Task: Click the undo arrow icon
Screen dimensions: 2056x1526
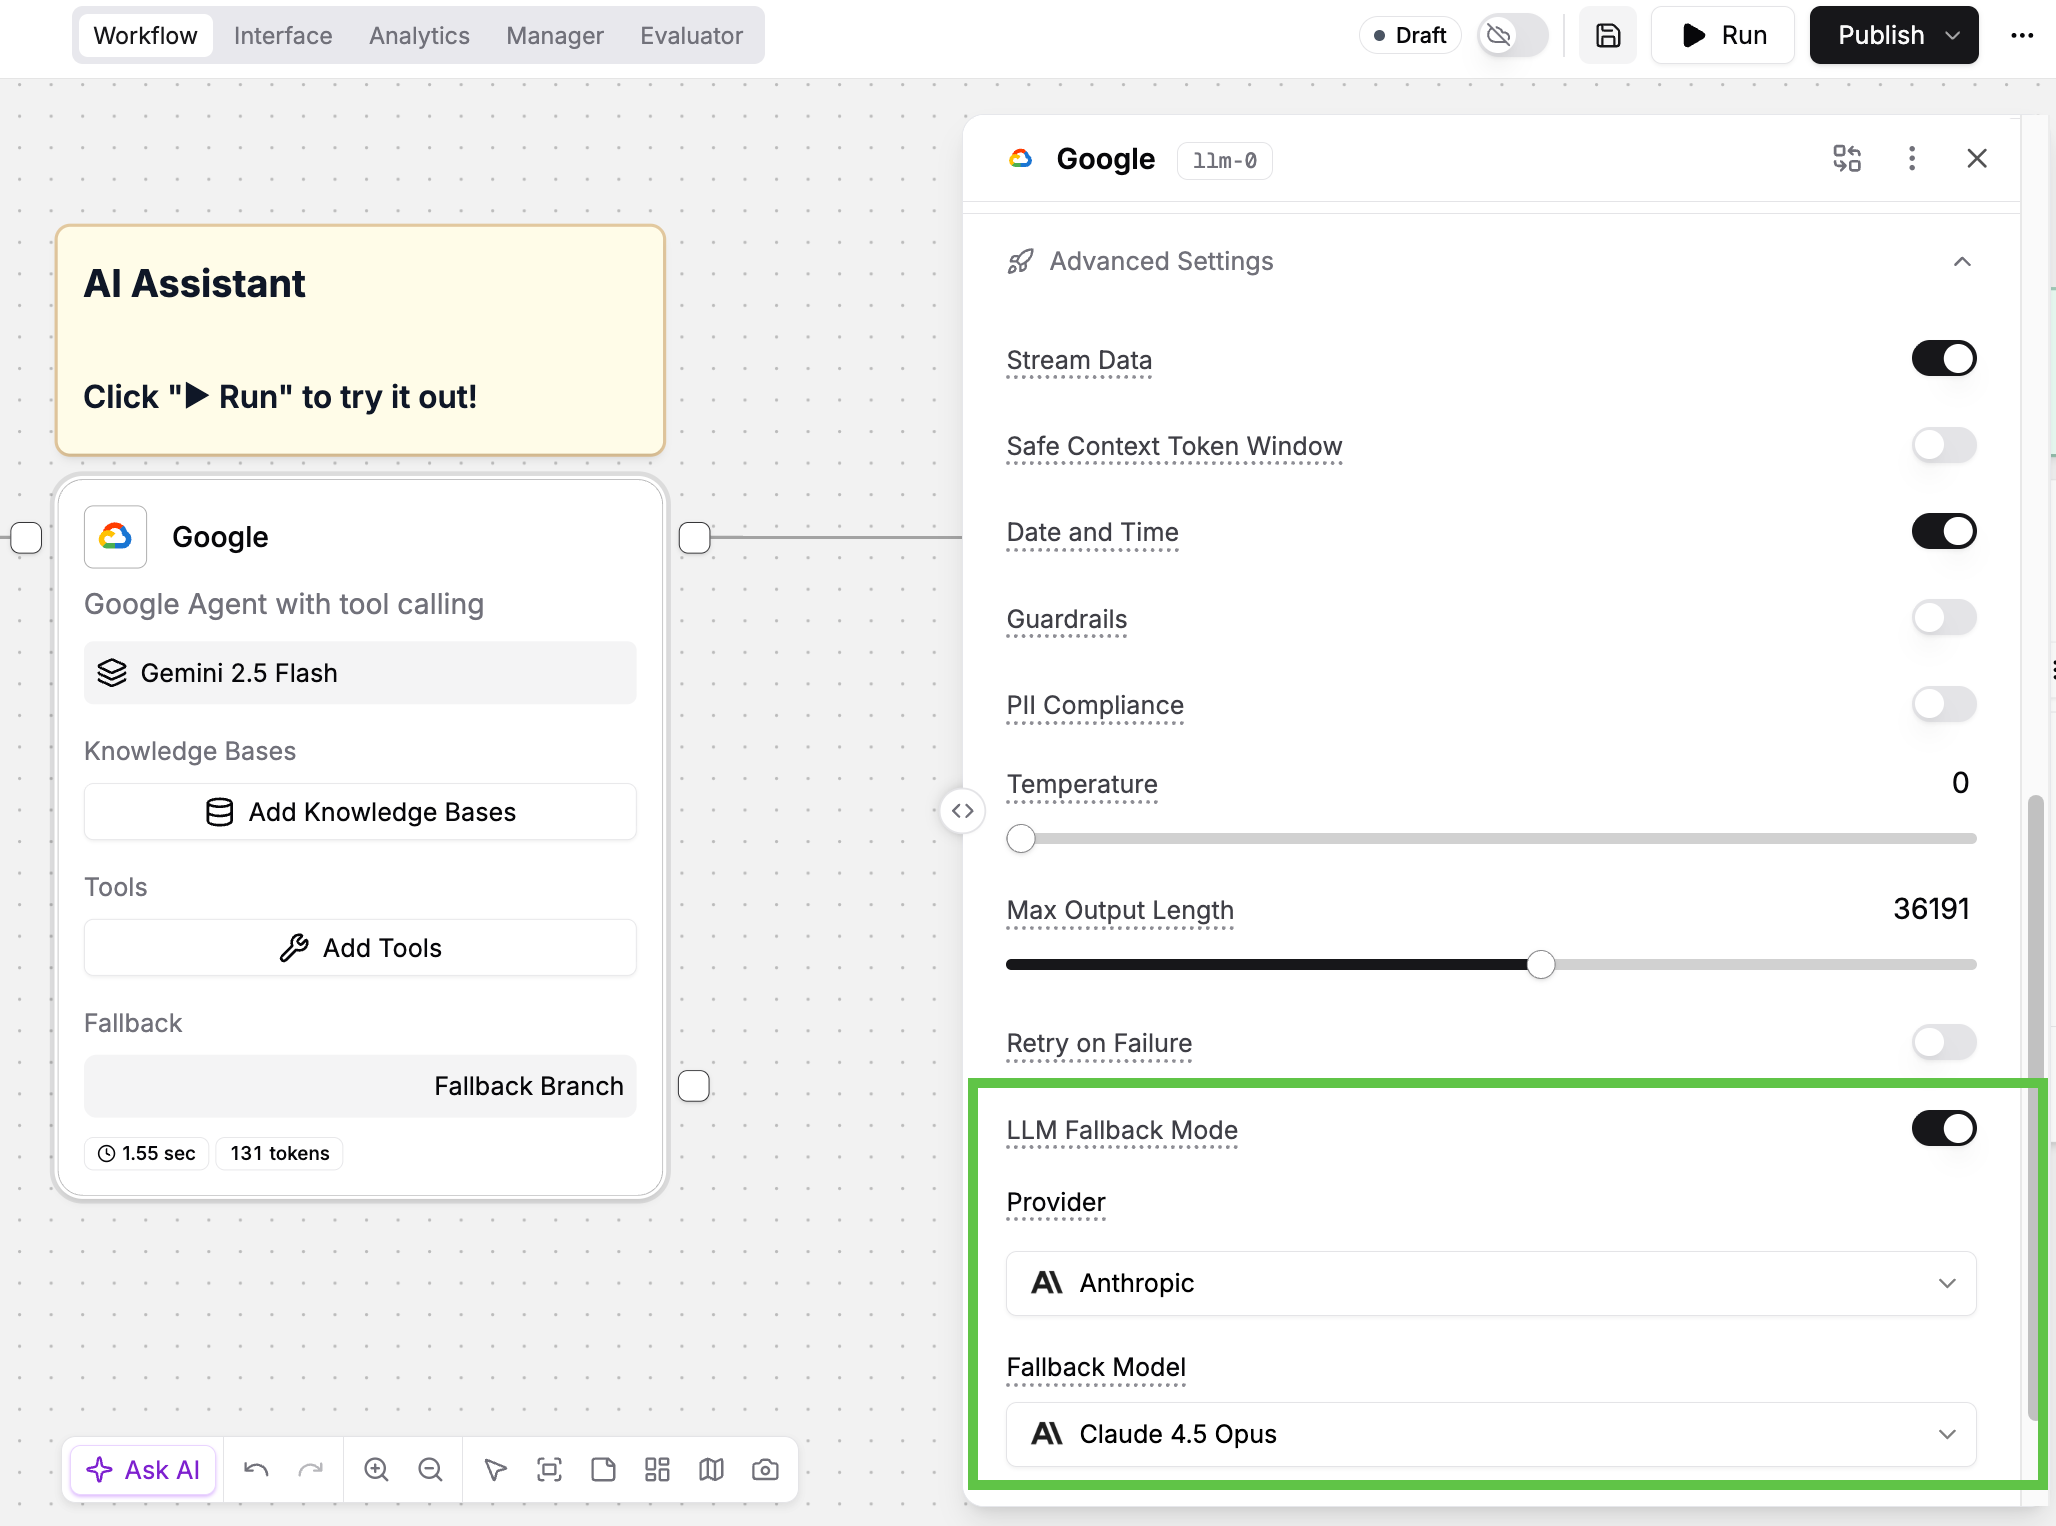Action: point(256,1469)
